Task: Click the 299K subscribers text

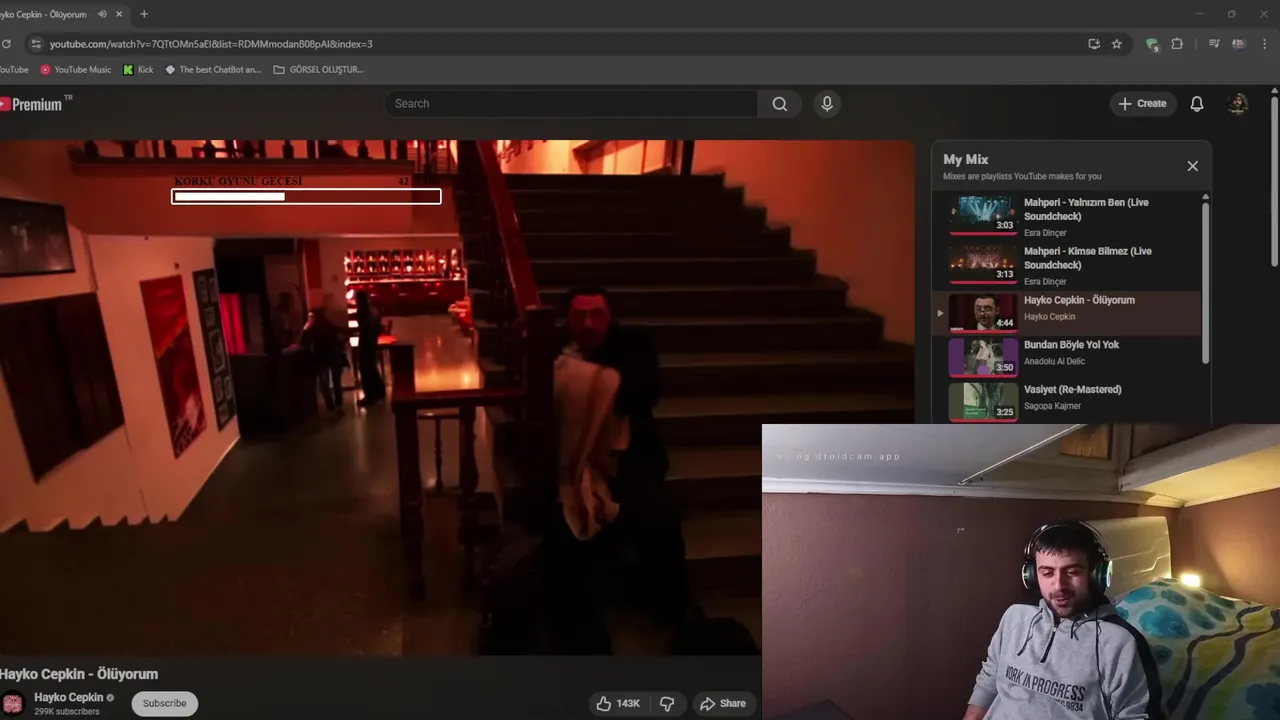Action: 67,712
